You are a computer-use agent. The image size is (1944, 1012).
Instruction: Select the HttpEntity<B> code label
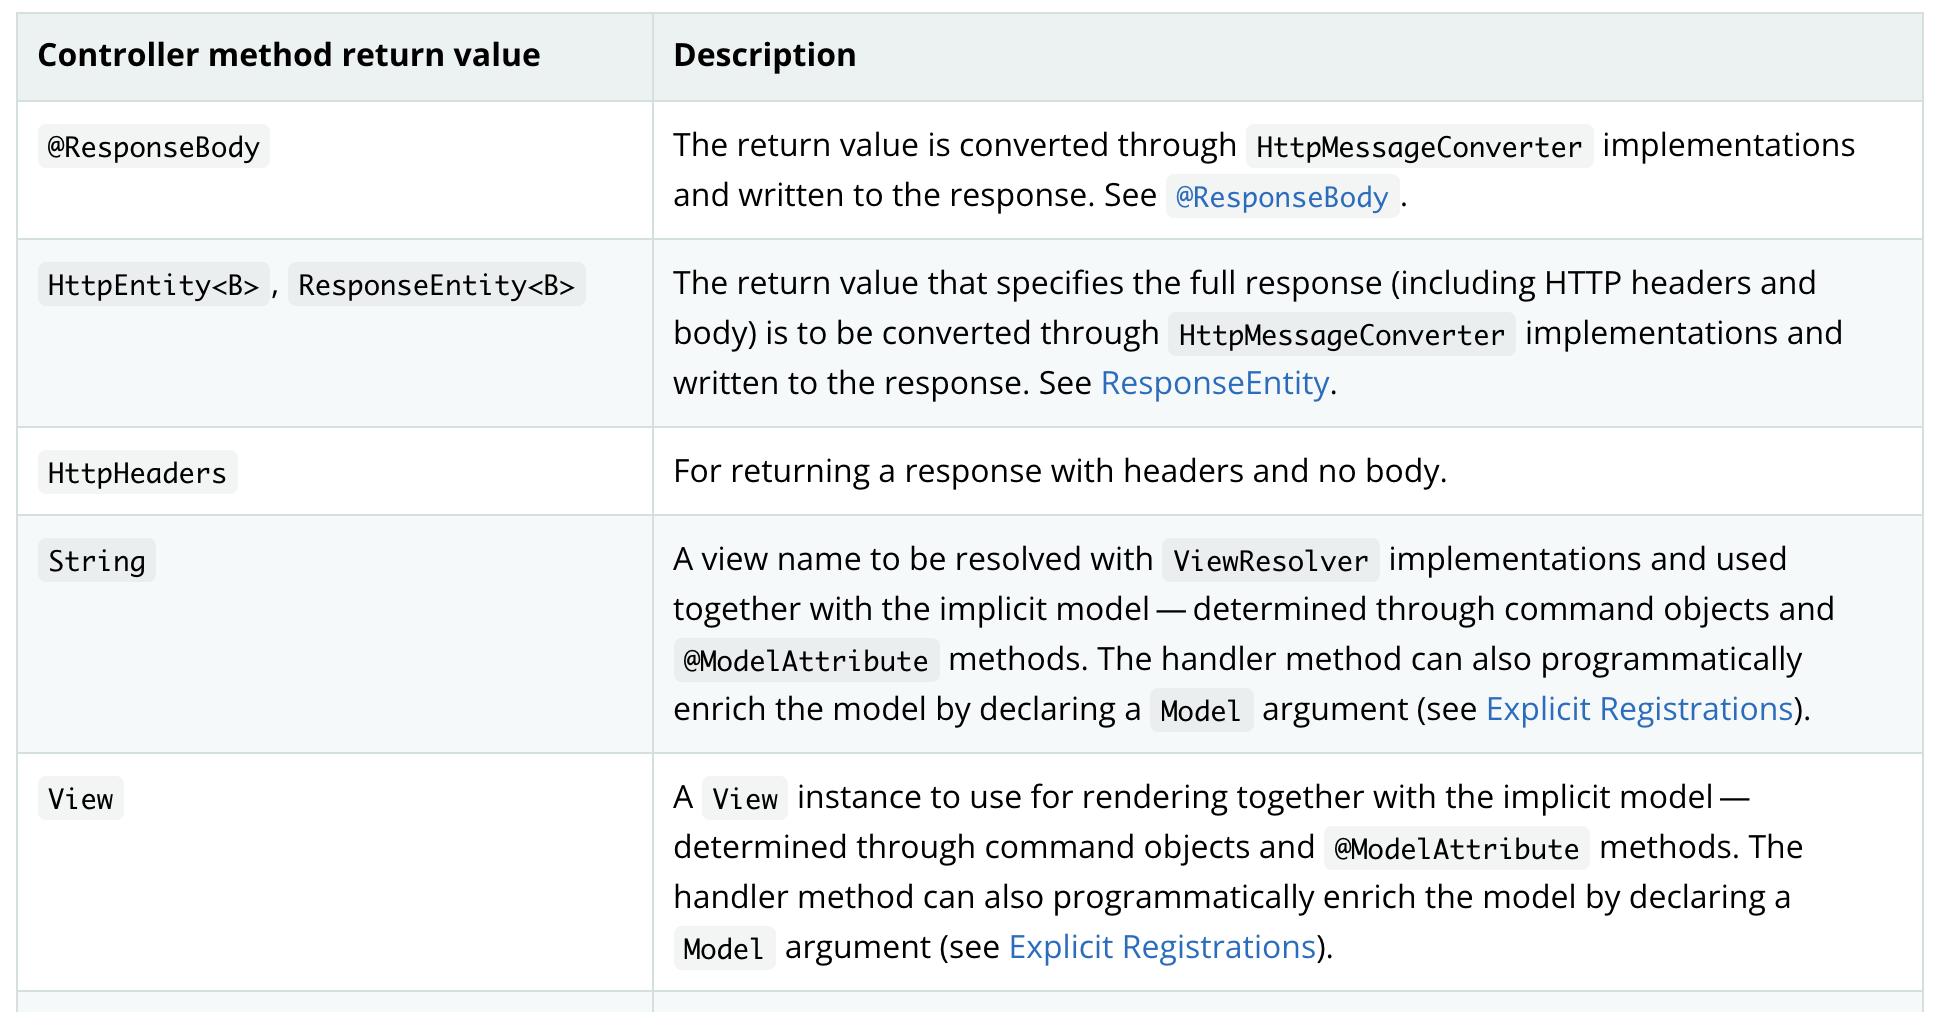coord(154,285)
